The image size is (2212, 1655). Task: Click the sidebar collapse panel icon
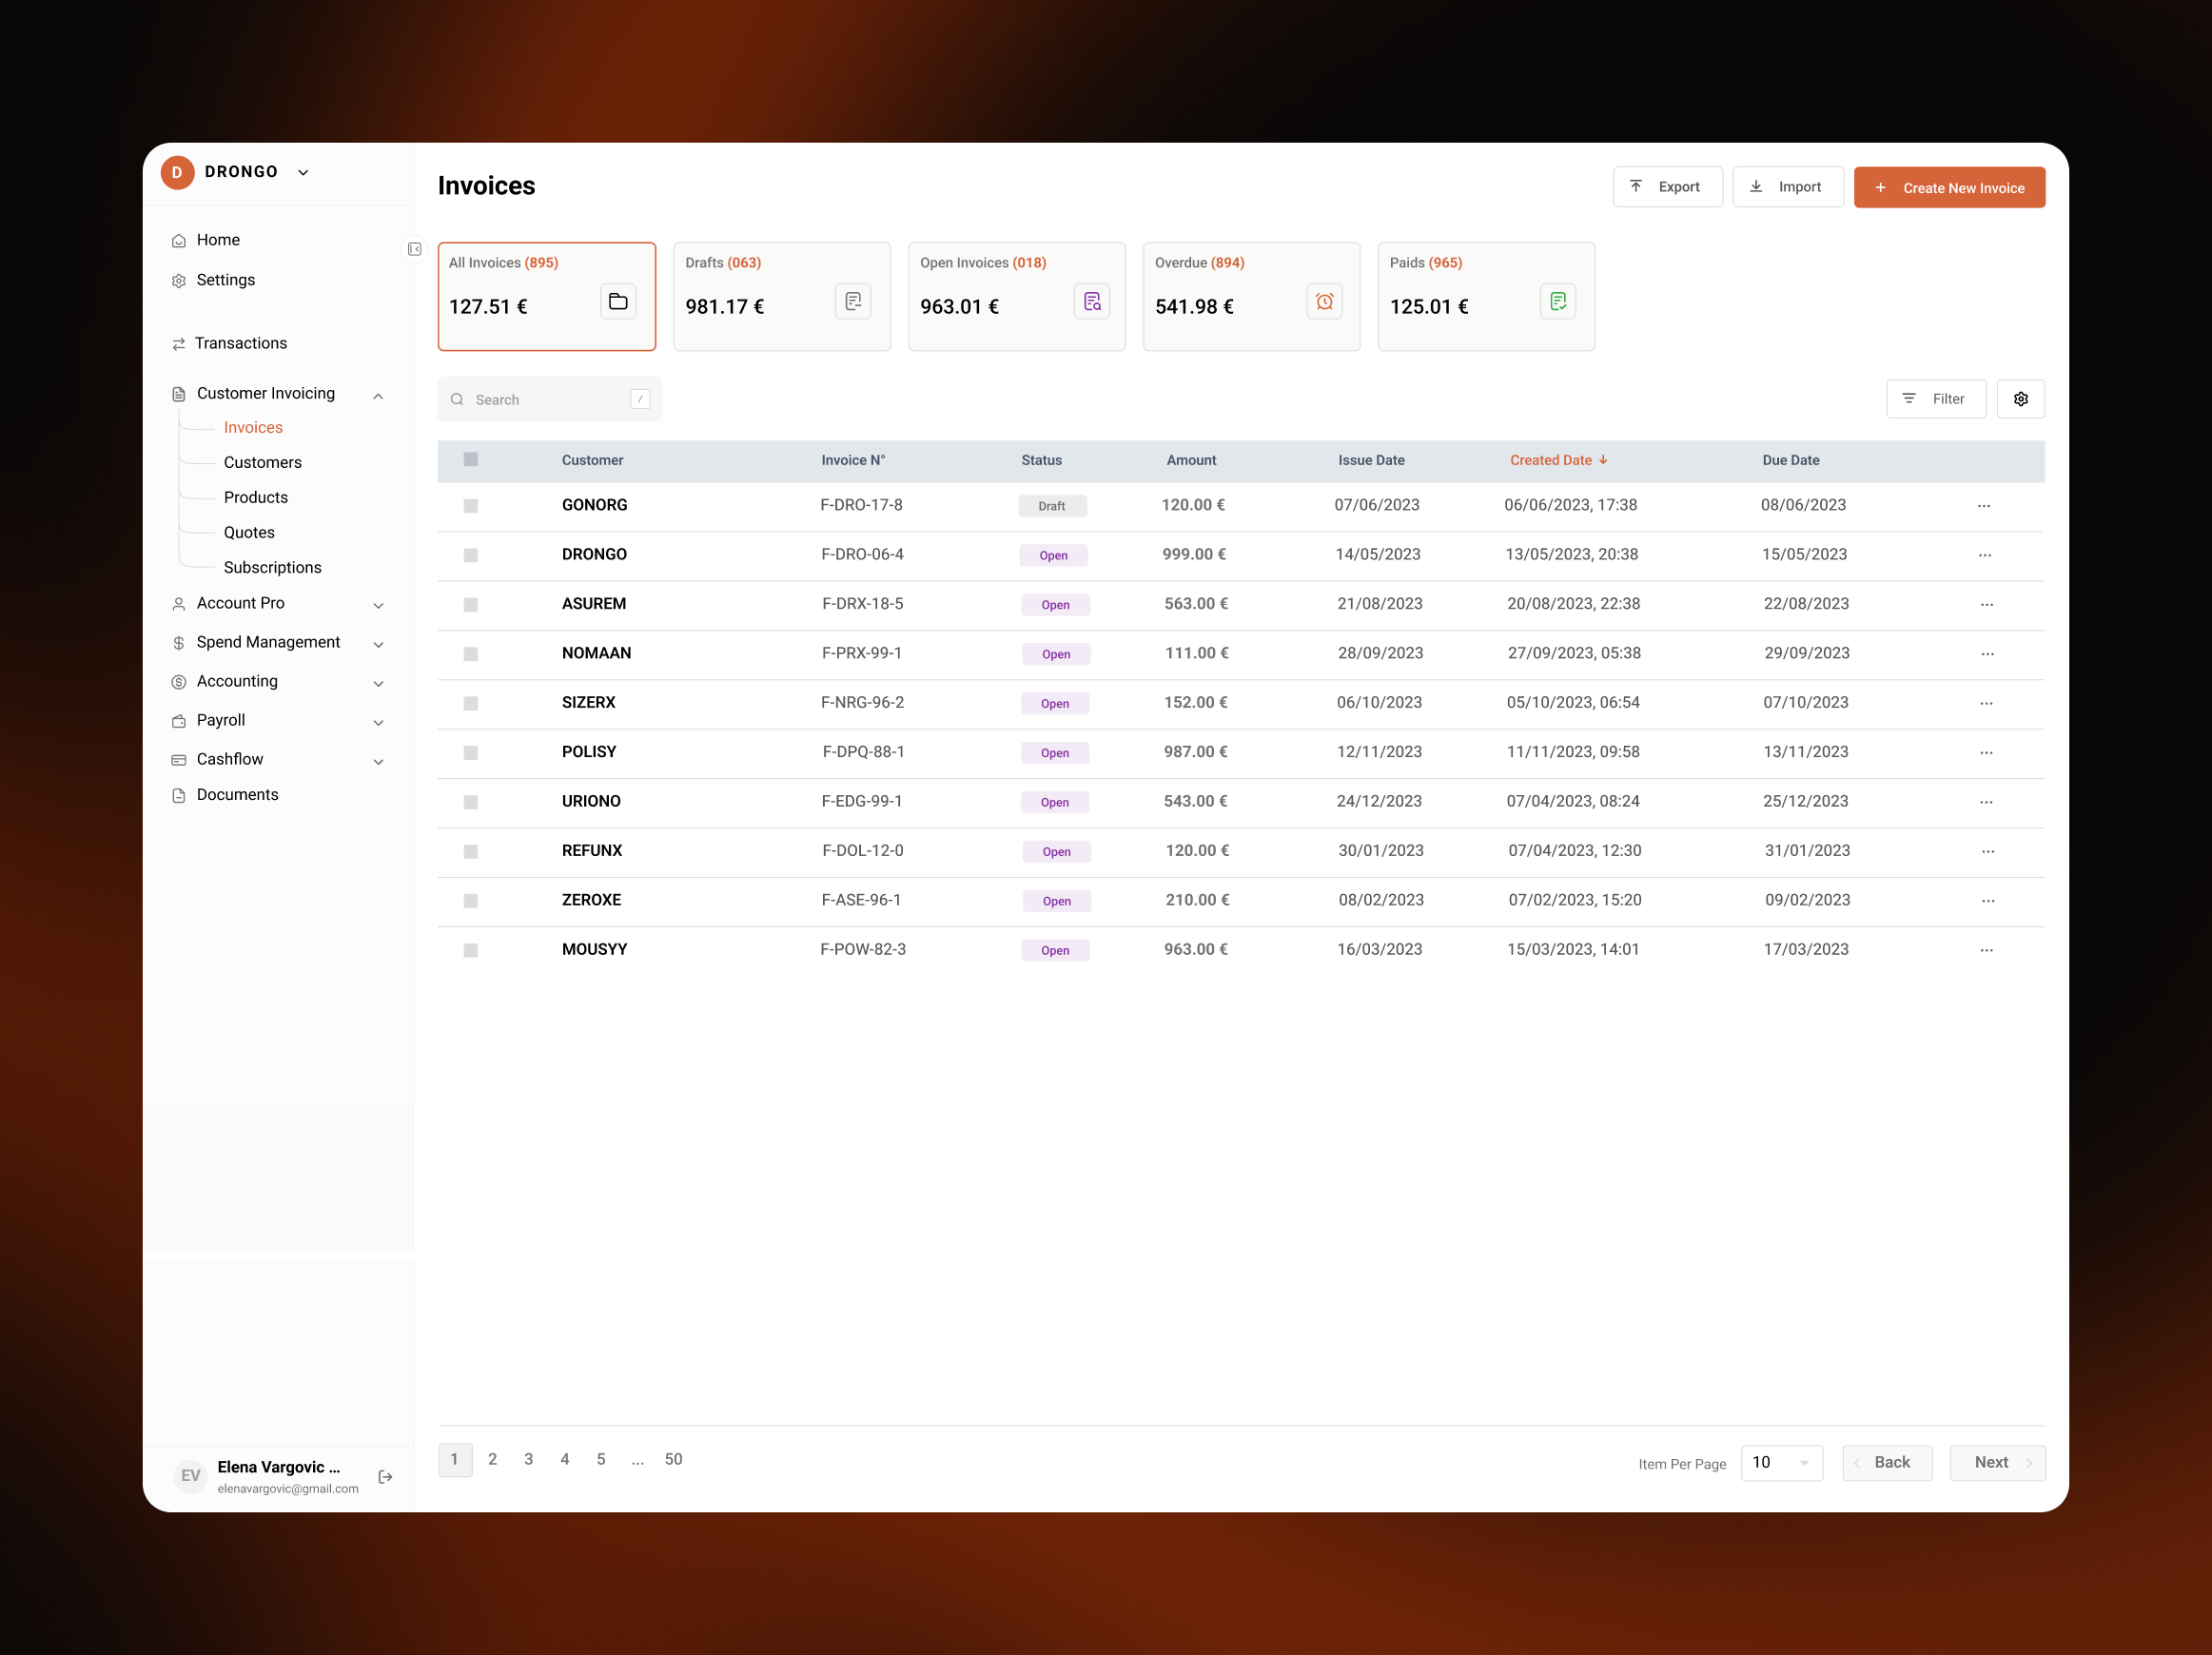click(x=414, y=249)
